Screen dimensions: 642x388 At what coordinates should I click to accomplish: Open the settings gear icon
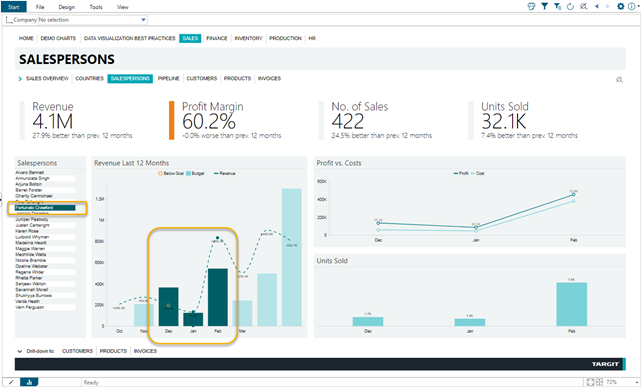coord(621,7)
